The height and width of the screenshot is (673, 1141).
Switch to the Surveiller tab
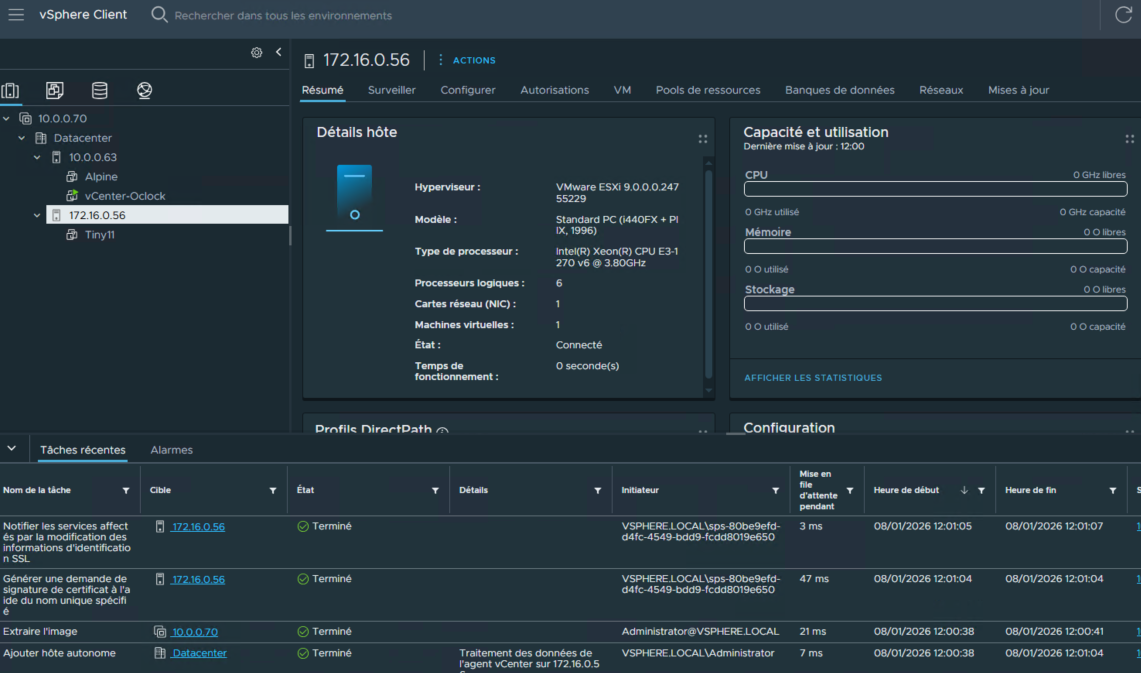(x=391, y=90)
